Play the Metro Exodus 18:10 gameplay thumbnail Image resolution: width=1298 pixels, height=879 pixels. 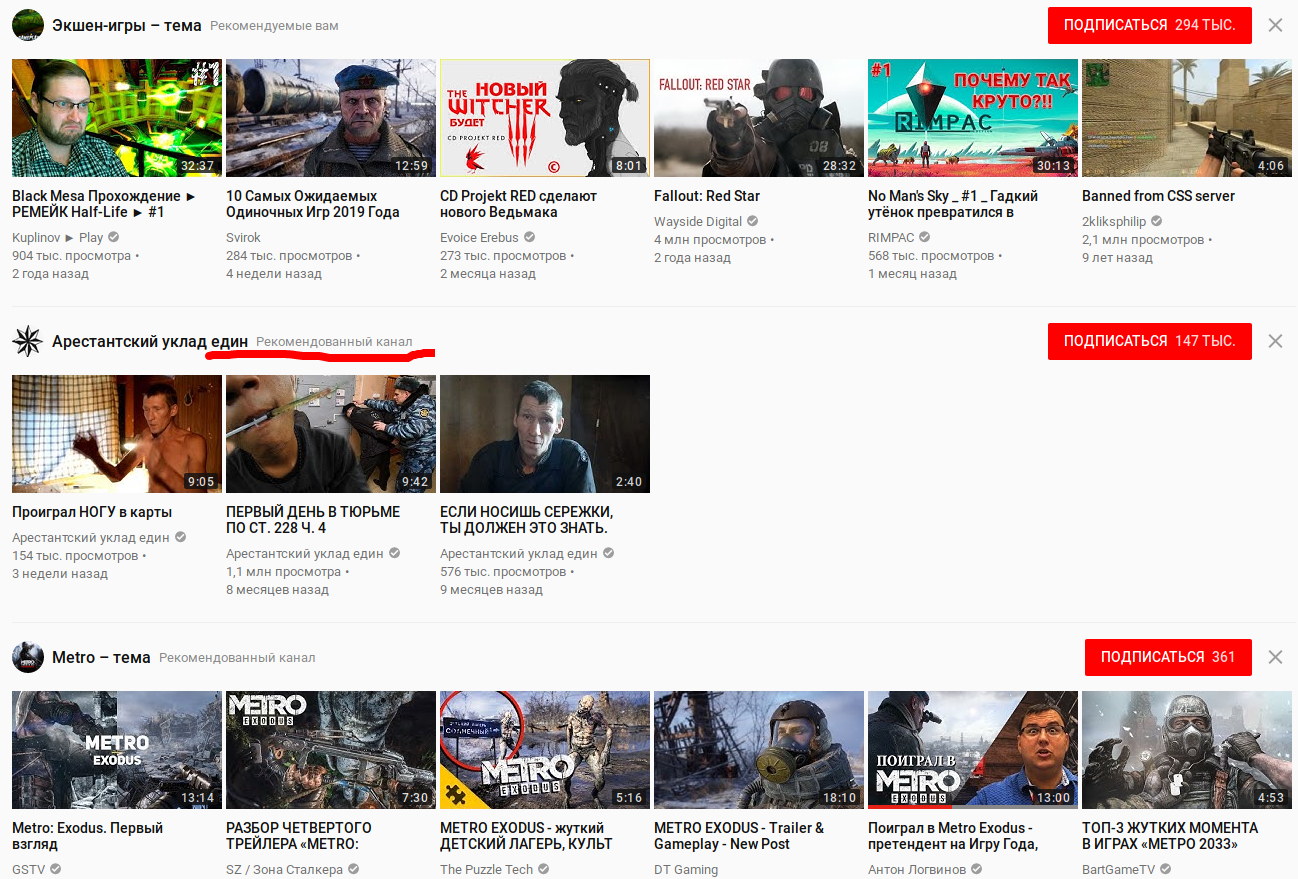tap(759, 750)
